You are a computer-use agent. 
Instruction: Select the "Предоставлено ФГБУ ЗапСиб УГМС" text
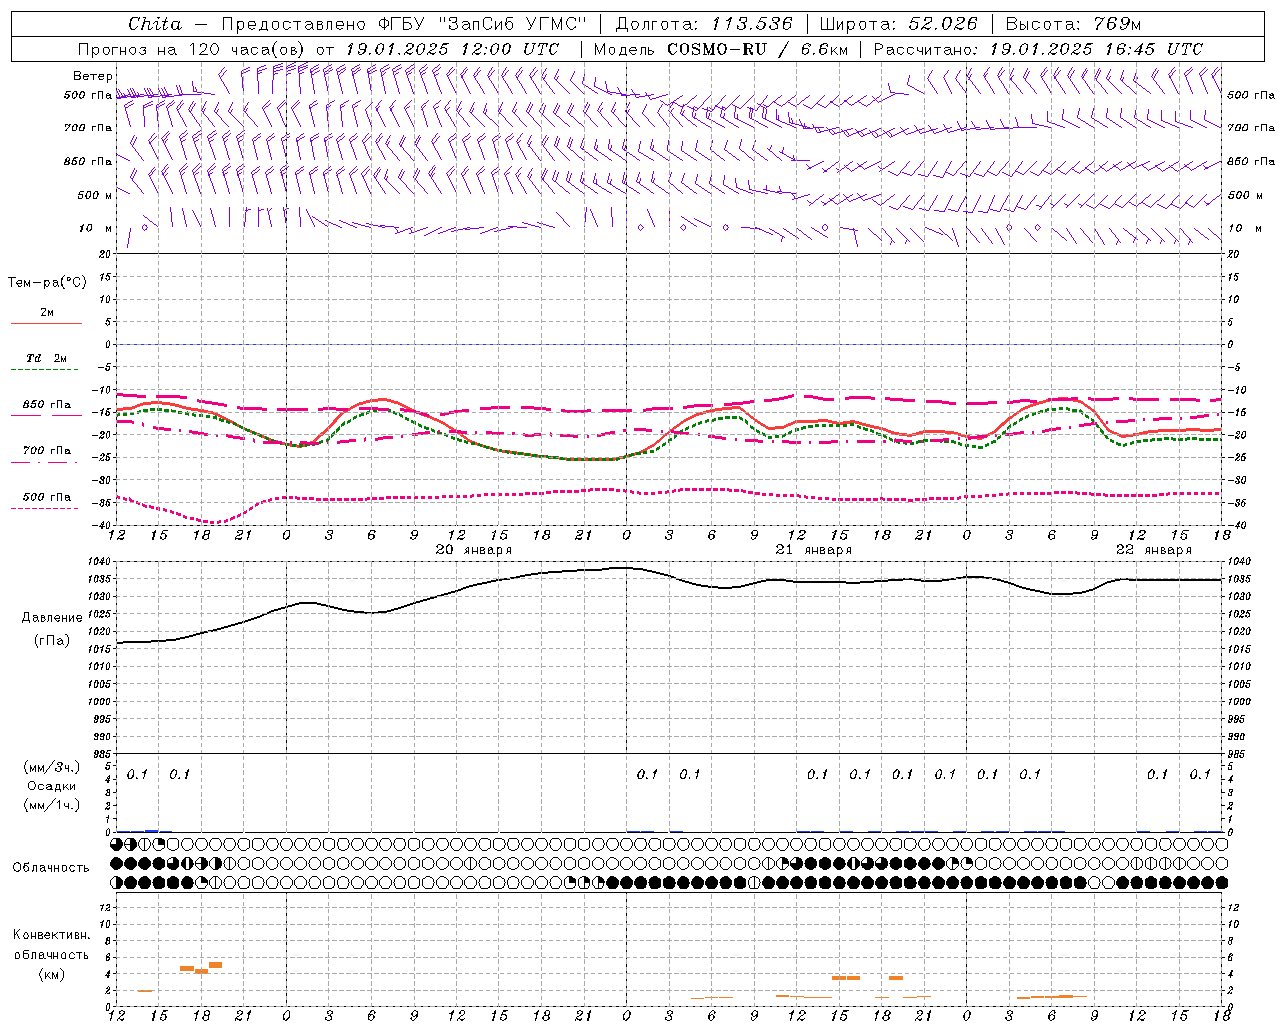[x=403, y=24]
